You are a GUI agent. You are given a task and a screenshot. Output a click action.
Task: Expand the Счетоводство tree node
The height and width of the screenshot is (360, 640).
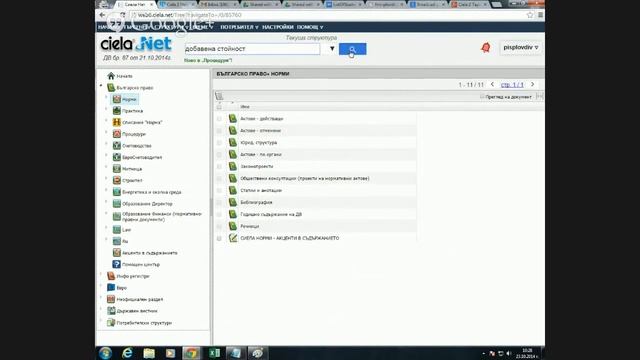[107, 144]
